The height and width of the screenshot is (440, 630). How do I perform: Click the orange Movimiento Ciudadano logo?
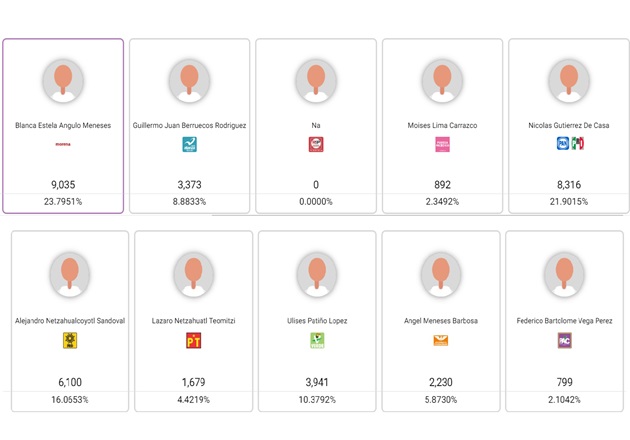[x=441, y=340]
